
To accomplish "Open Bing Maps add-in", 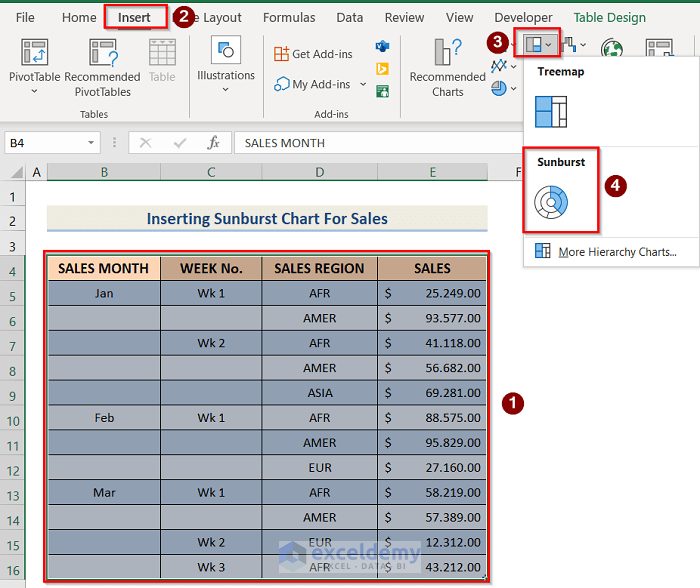I will pyautogui.click(x=382, y=69).
